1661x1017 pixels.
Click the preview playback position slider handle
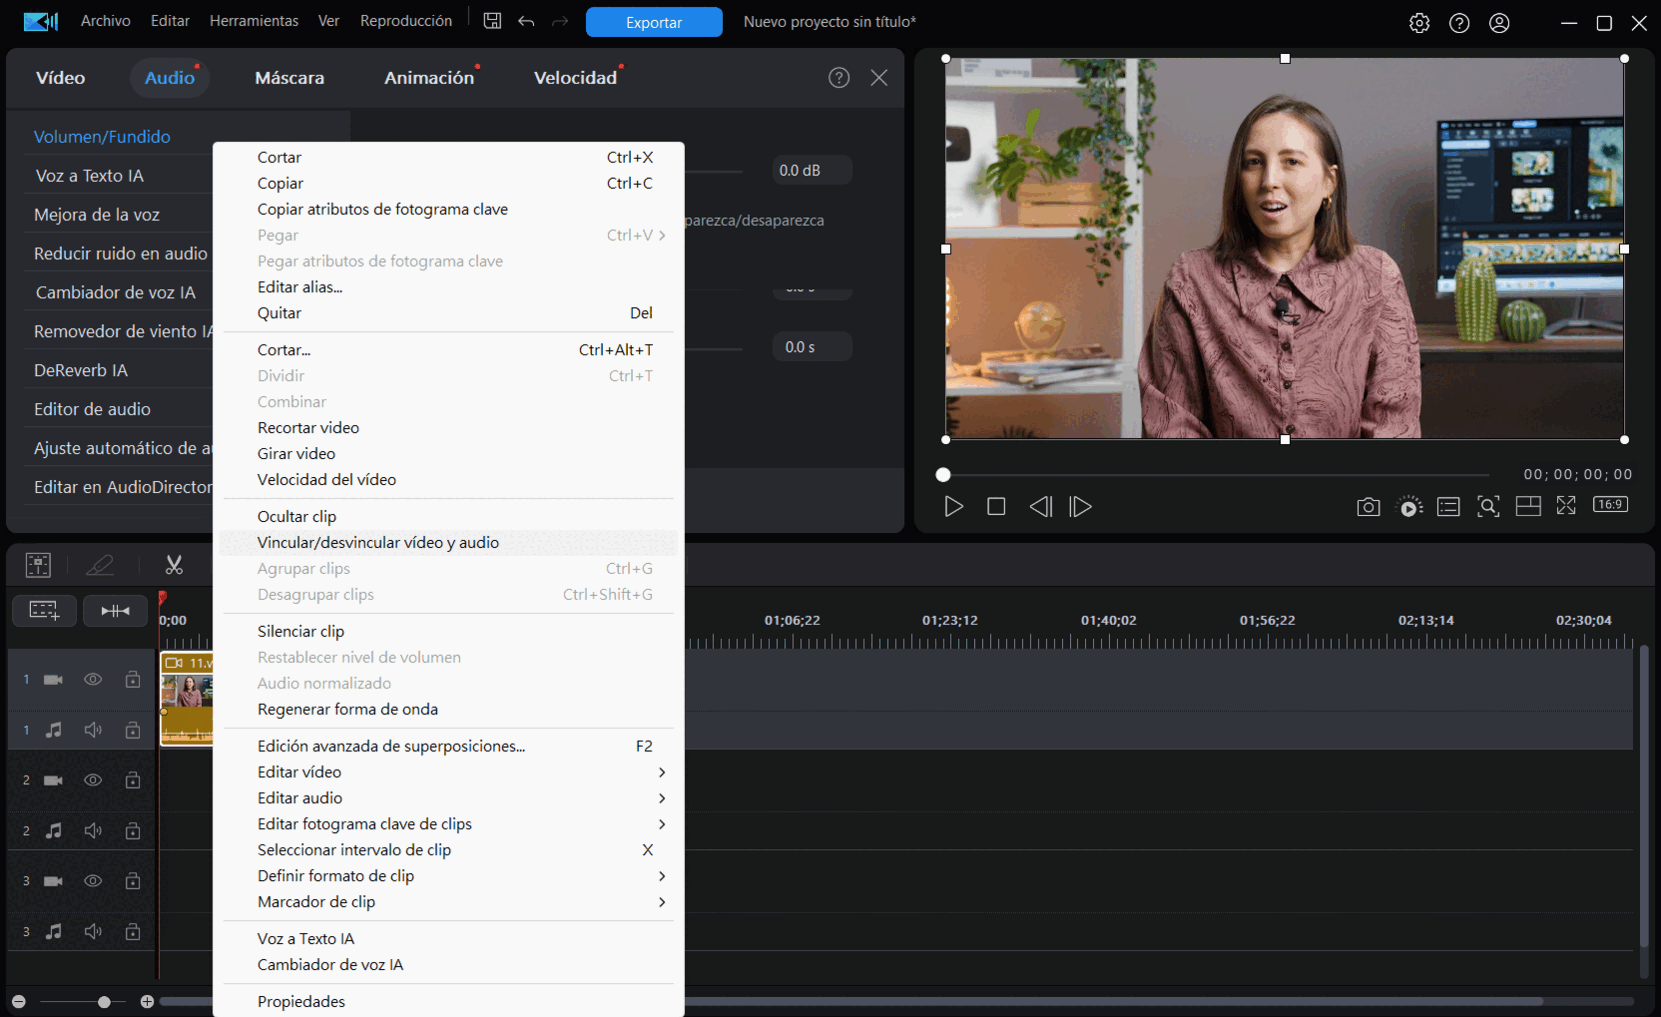click(x=943, y=475)
